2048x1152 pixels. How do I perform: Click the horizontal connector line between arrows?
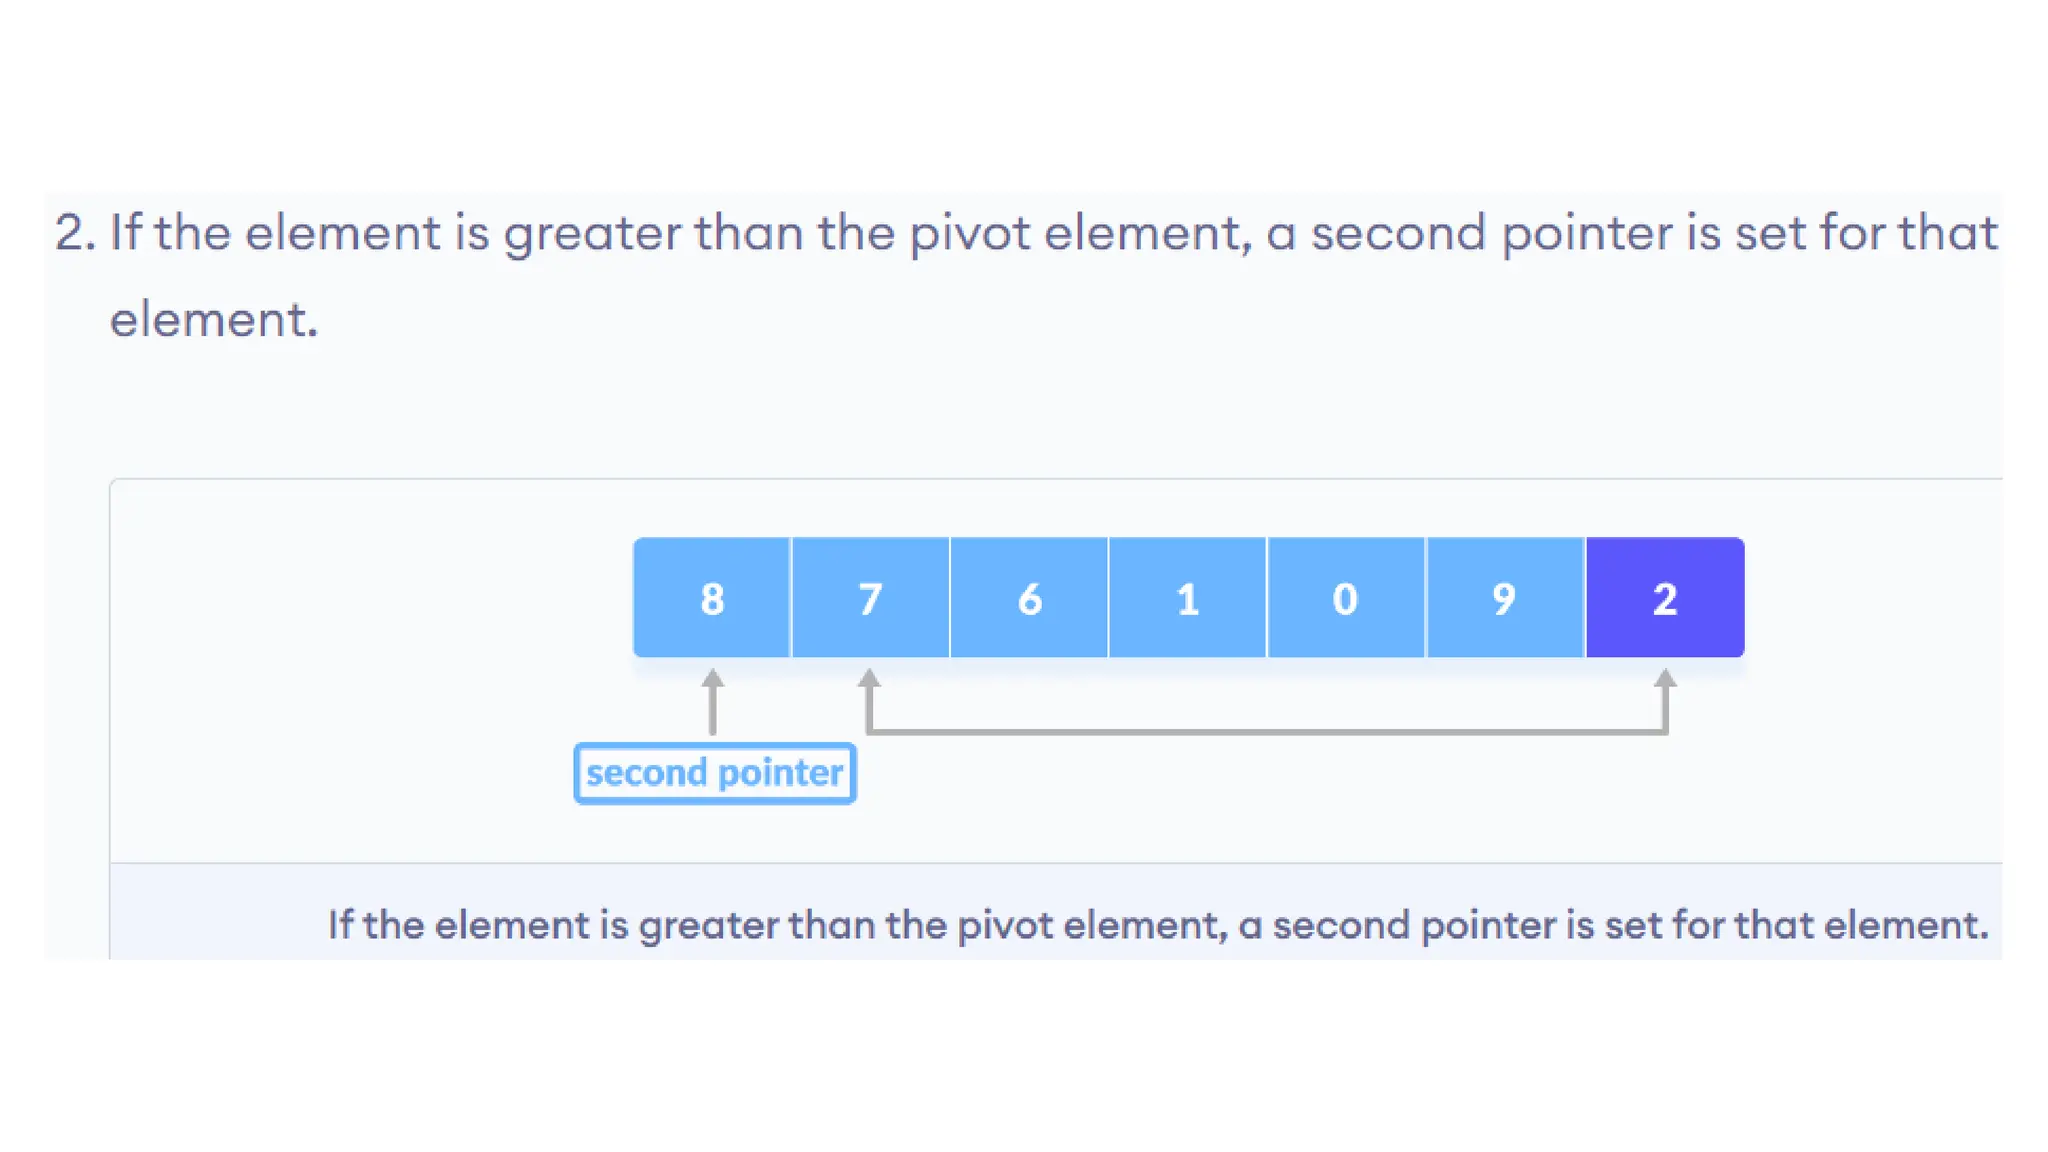pyautogui.click(x=1267, y=732)
